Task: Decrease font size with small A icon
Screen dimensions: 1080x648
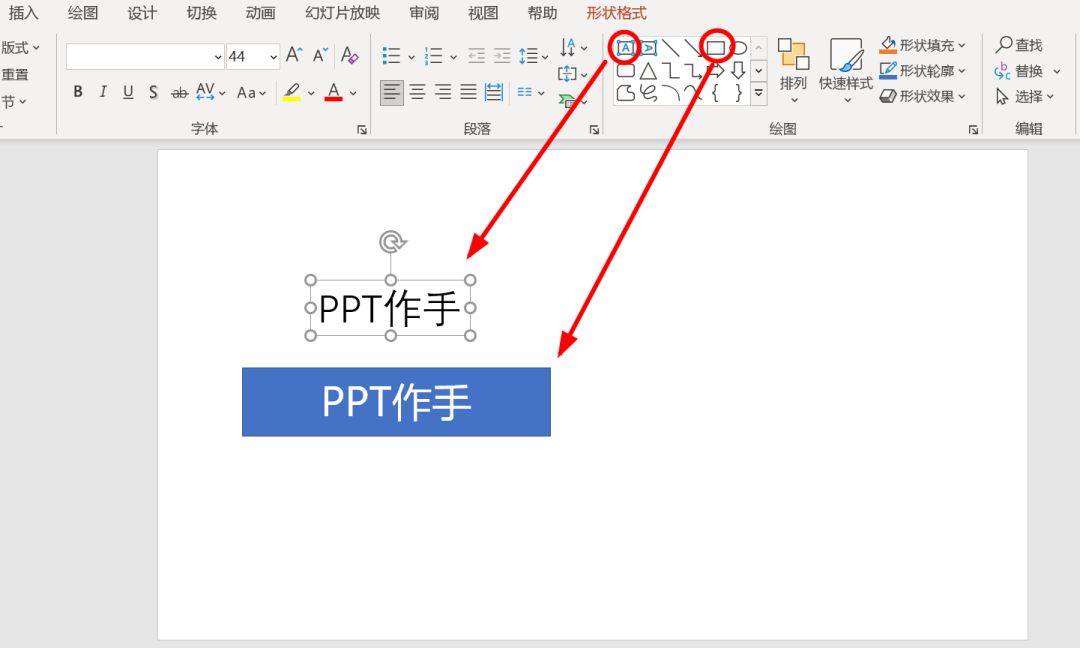Action: (x=320, y=55)
